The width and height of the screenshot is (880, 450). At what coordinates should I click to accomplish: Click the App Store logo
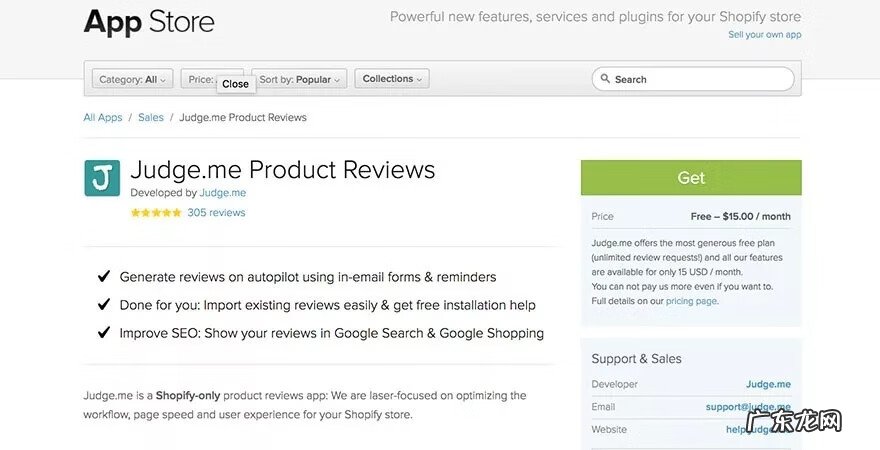[149, 21]
